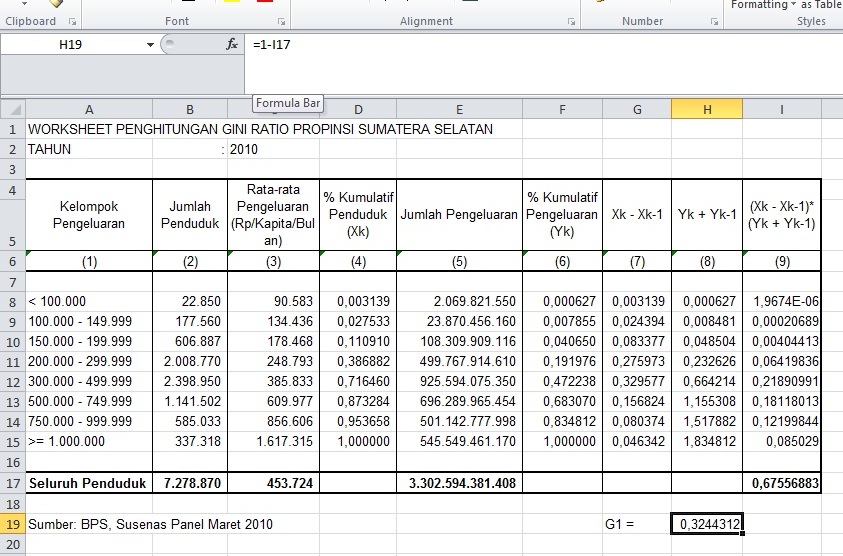Image resolution: width=843 pixels, height=556 pixels.
Task: Select column G header
Action: pos(637,109)
